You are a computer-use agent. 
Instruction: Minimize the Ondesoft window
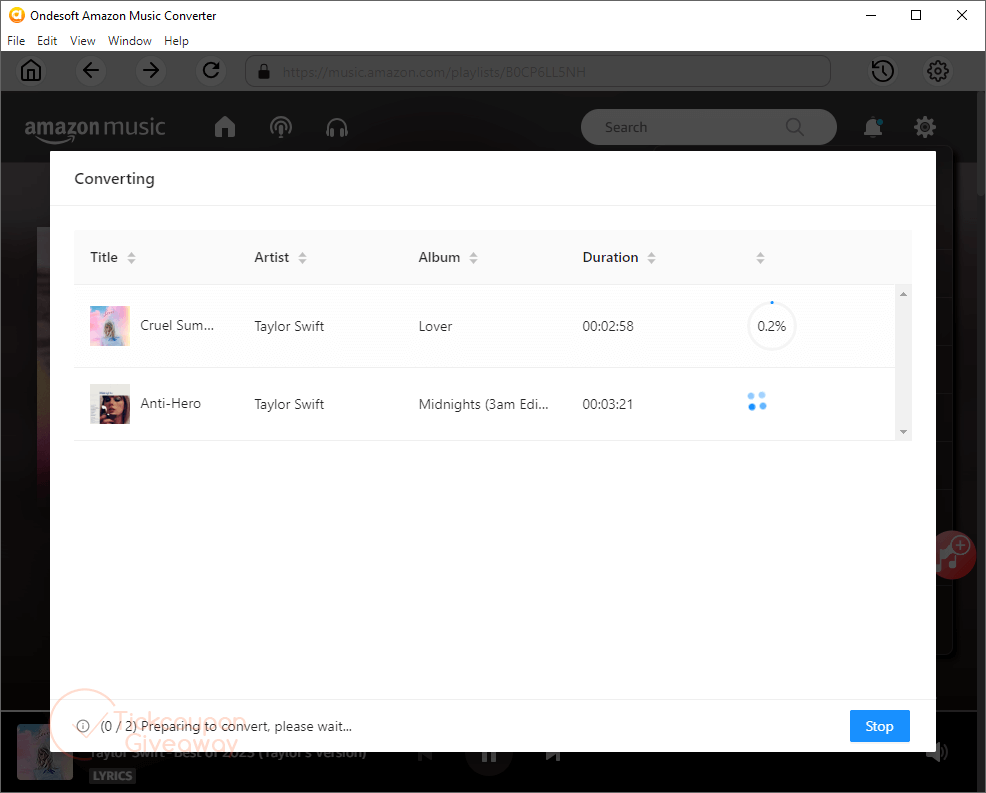tap(871, 15)
